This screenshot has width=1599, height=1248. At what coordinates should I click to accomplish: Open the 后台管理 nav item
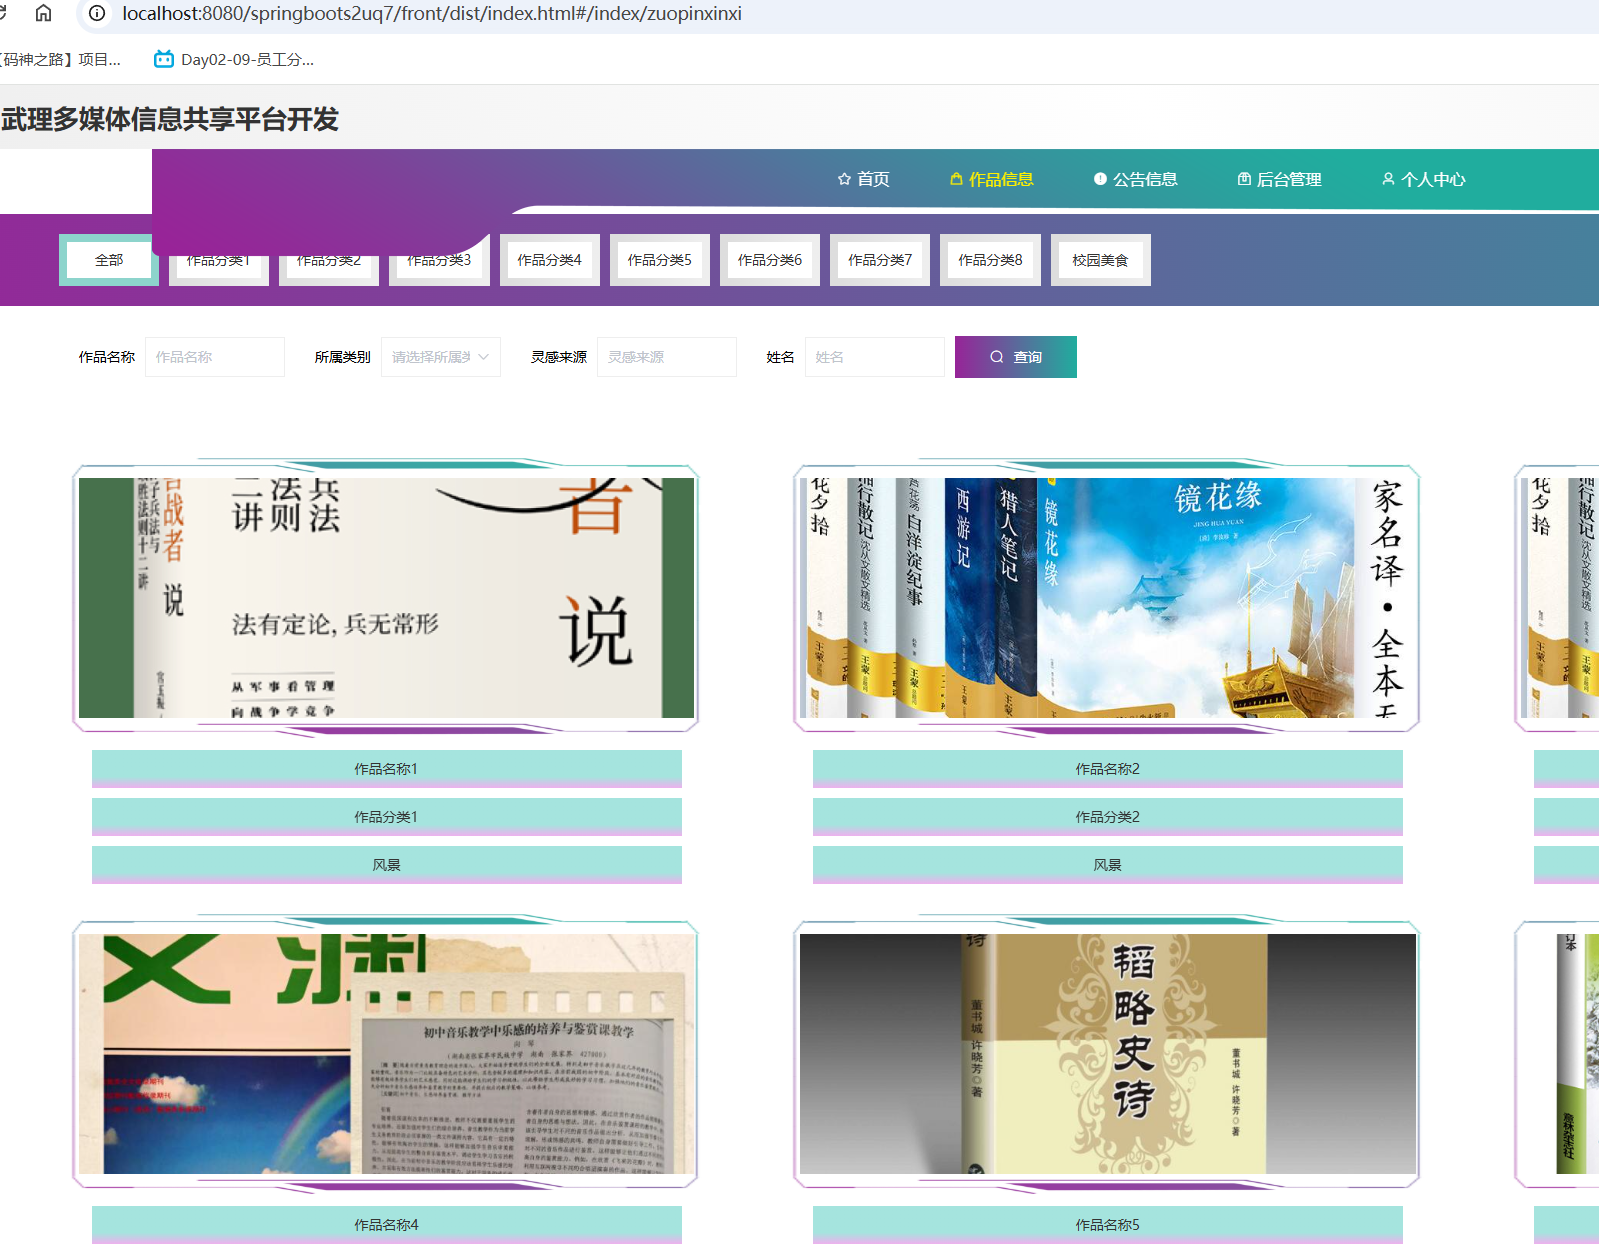[x=1280, y=179]
